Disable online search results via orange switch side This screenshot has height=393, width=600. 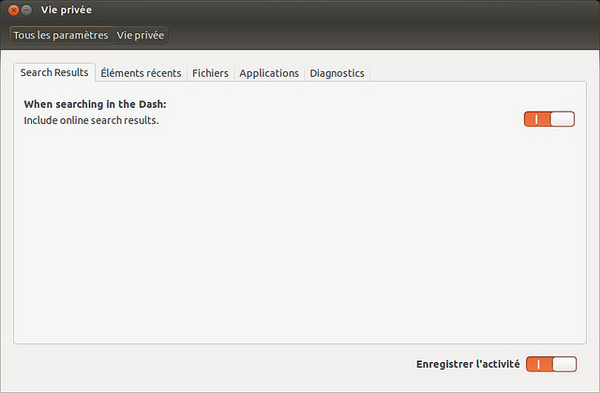pyautogui.click(x=537, y=119)
